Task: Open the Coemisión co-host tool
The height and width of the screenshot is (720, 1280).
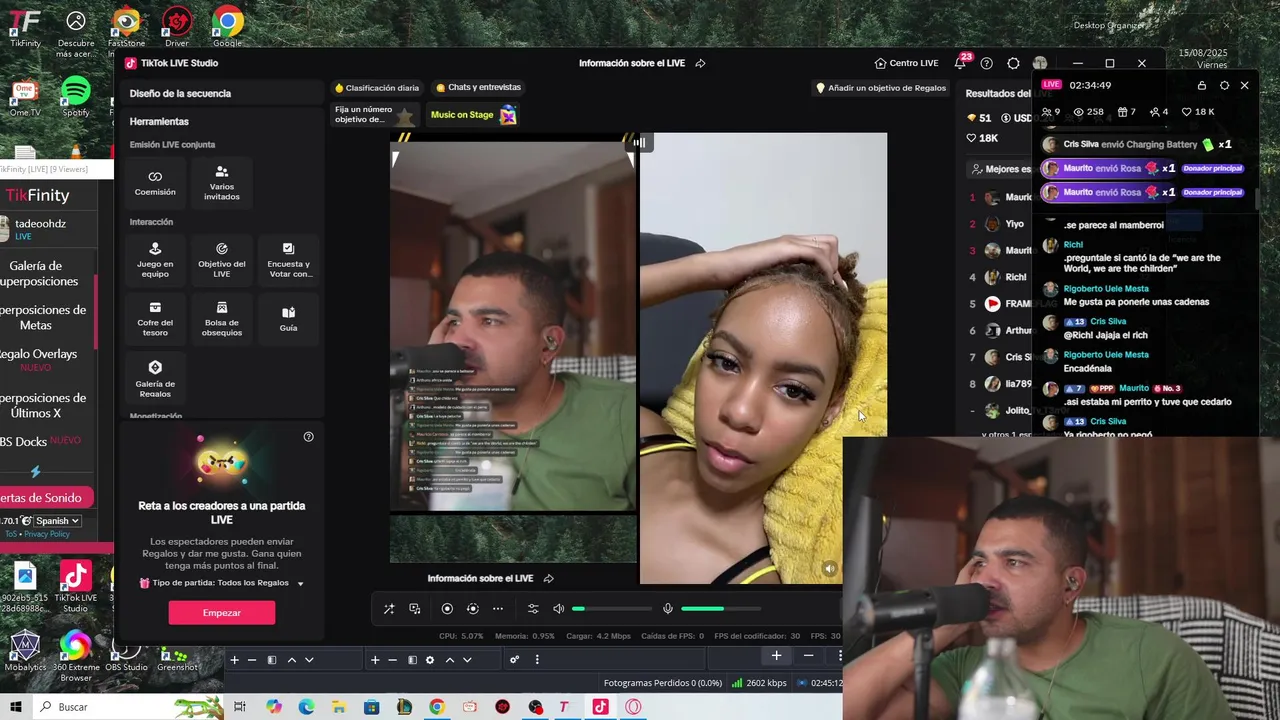Action: click(x=155, y=183)
